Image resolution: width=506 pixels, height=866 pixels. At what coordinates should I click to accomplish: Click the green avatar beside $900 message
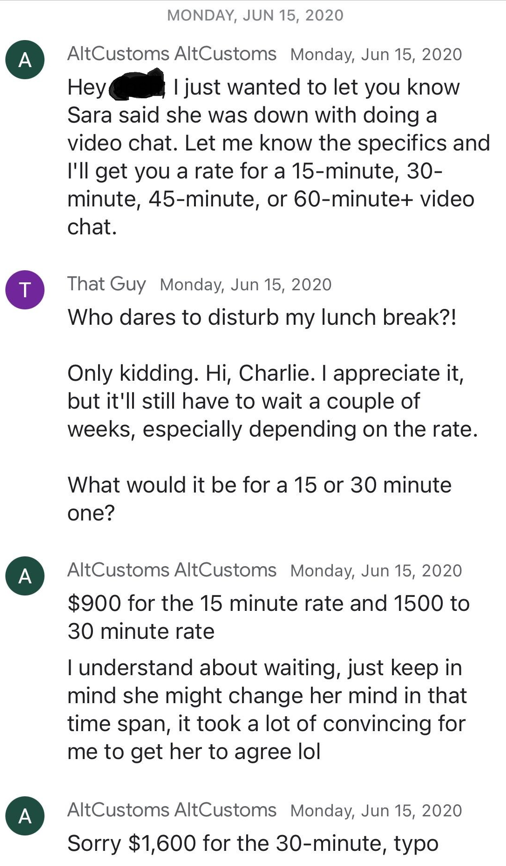tap(25, 575)
